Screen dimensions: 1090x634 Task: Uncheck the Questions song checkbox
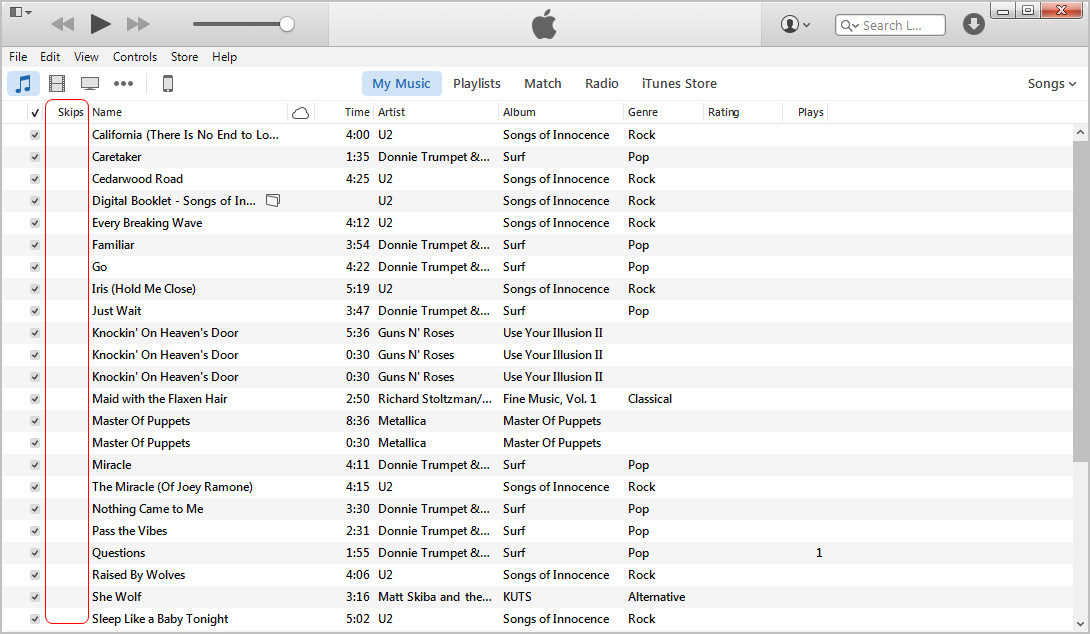35,553
